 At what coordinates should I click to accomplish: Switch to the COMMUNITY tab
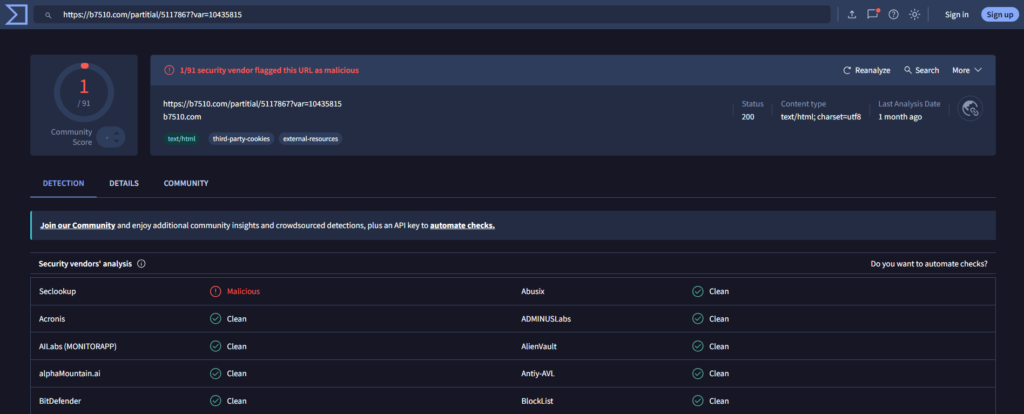coord(186,183)
